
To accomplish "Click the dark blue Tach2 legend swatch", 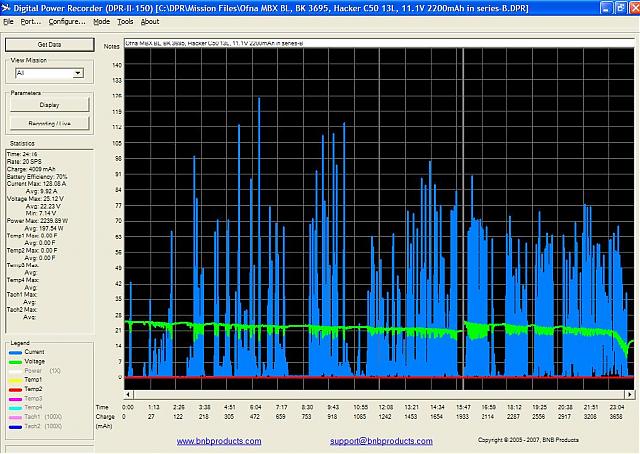I will [14, 426].
